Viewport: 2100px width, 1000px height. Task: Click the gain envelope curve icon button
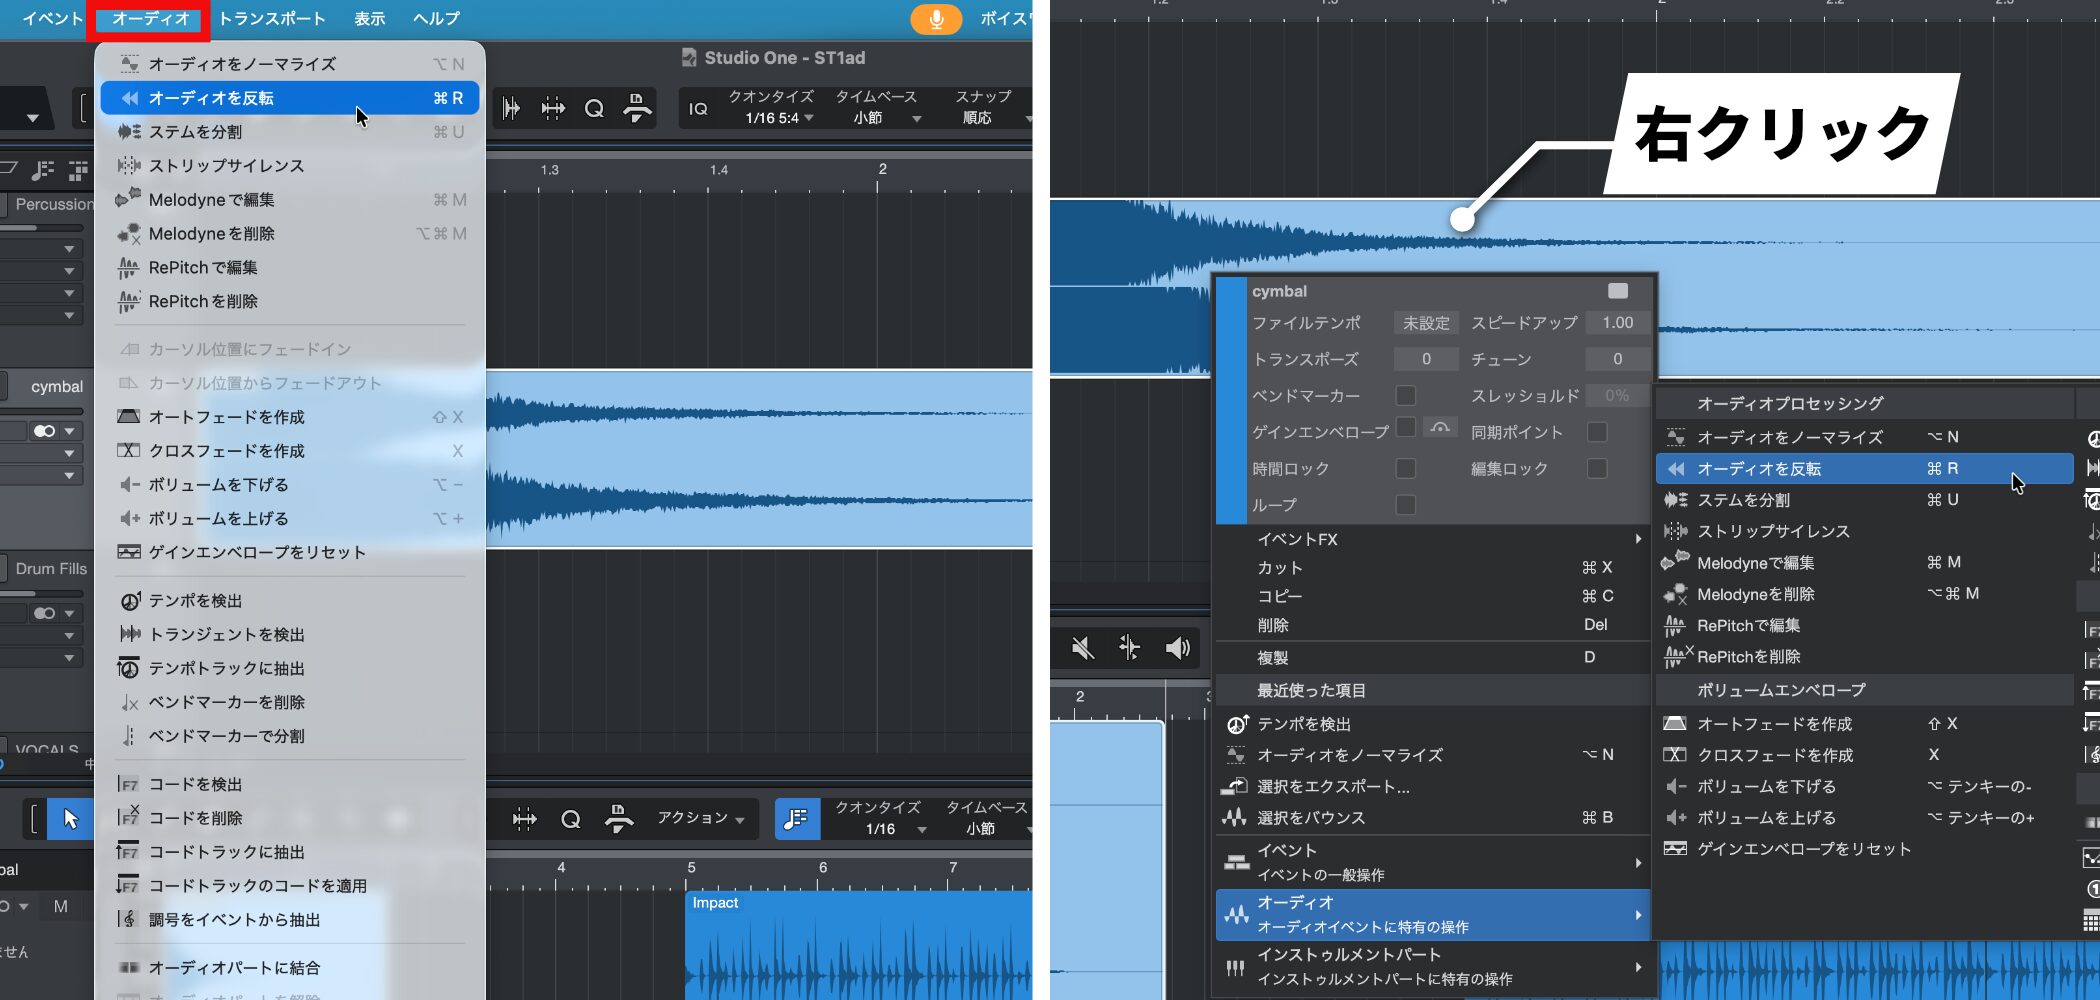1439,428
